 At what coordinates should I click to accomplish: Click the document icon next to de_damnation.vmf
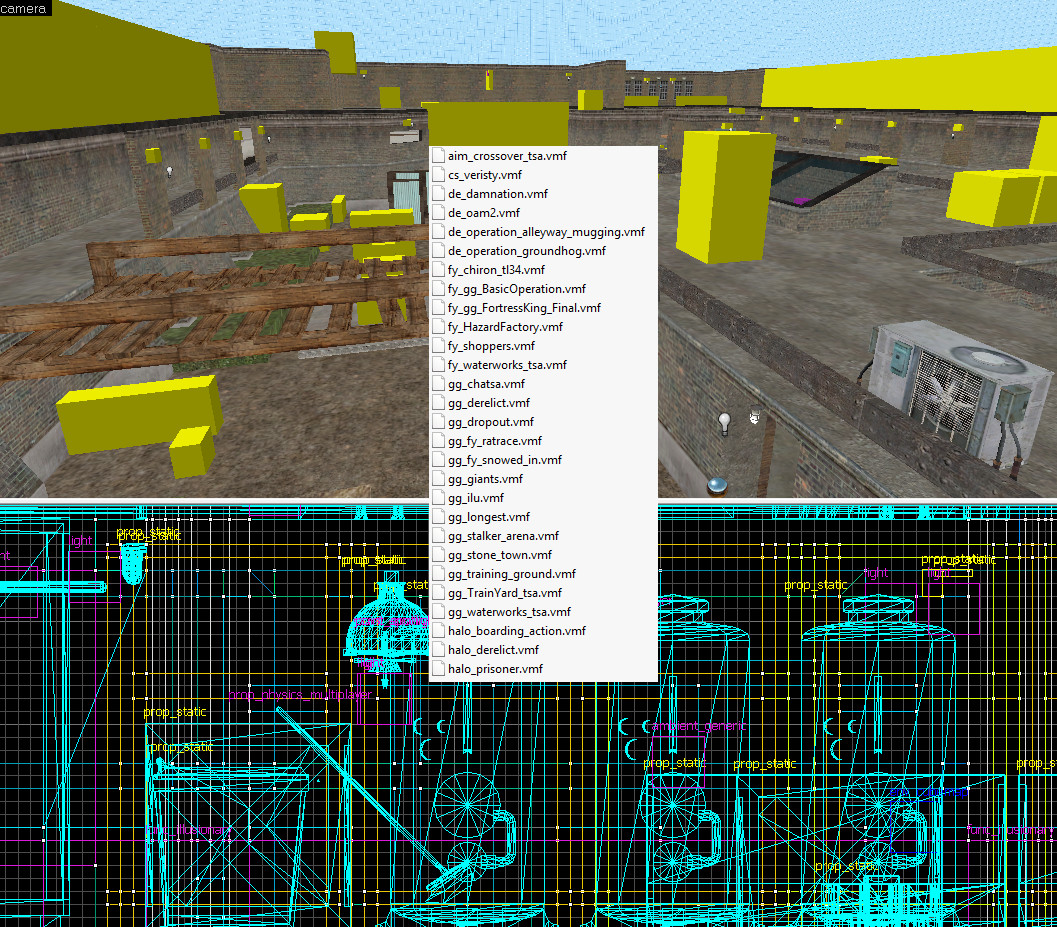437,193
